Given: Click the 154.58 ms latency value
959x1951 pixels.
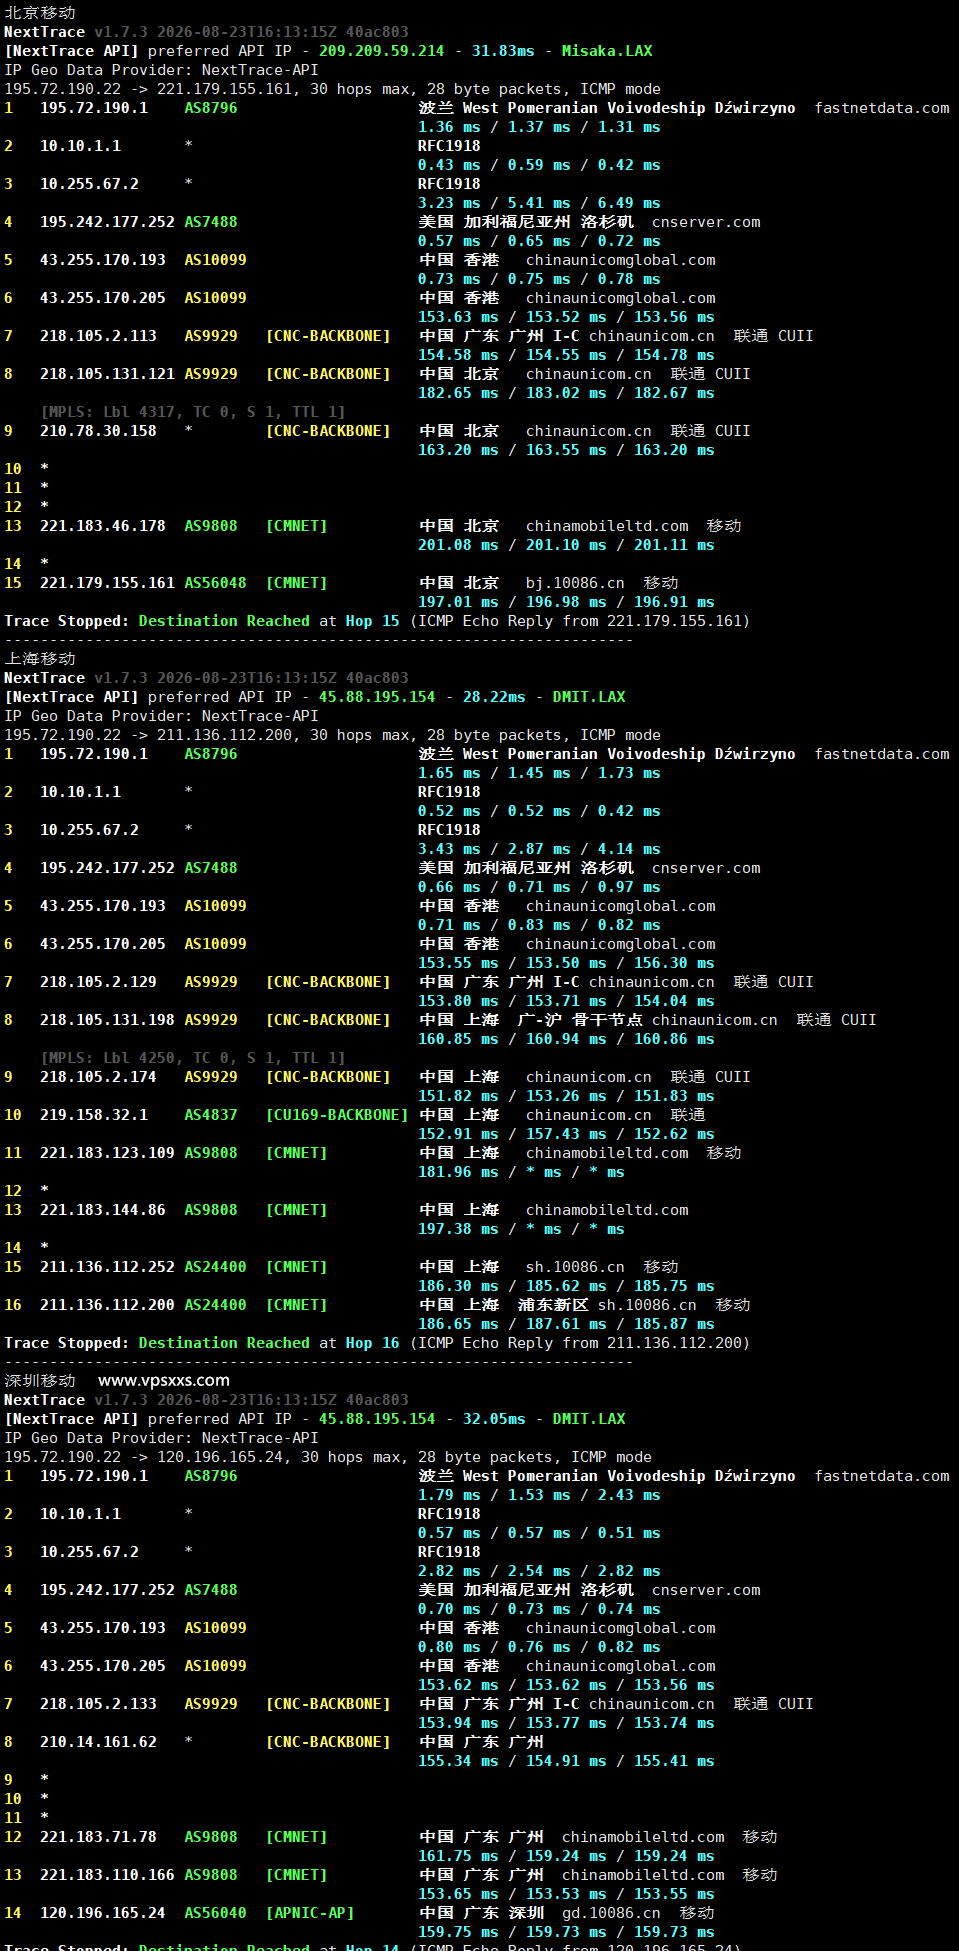Looking at the screenshot, I should (x=458, y=355).
